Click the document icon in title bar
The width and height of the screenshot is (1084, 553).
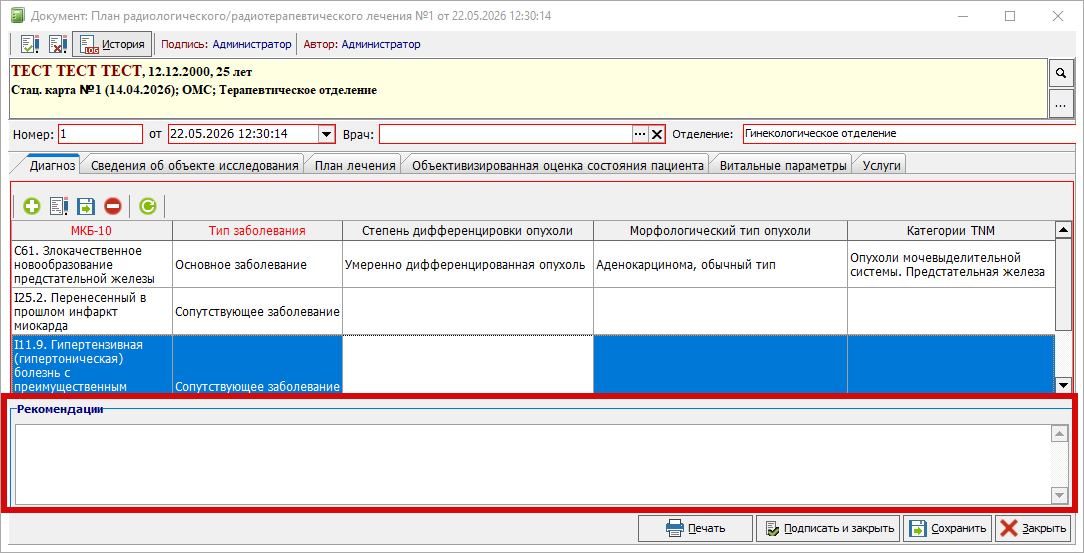[18, 15]
